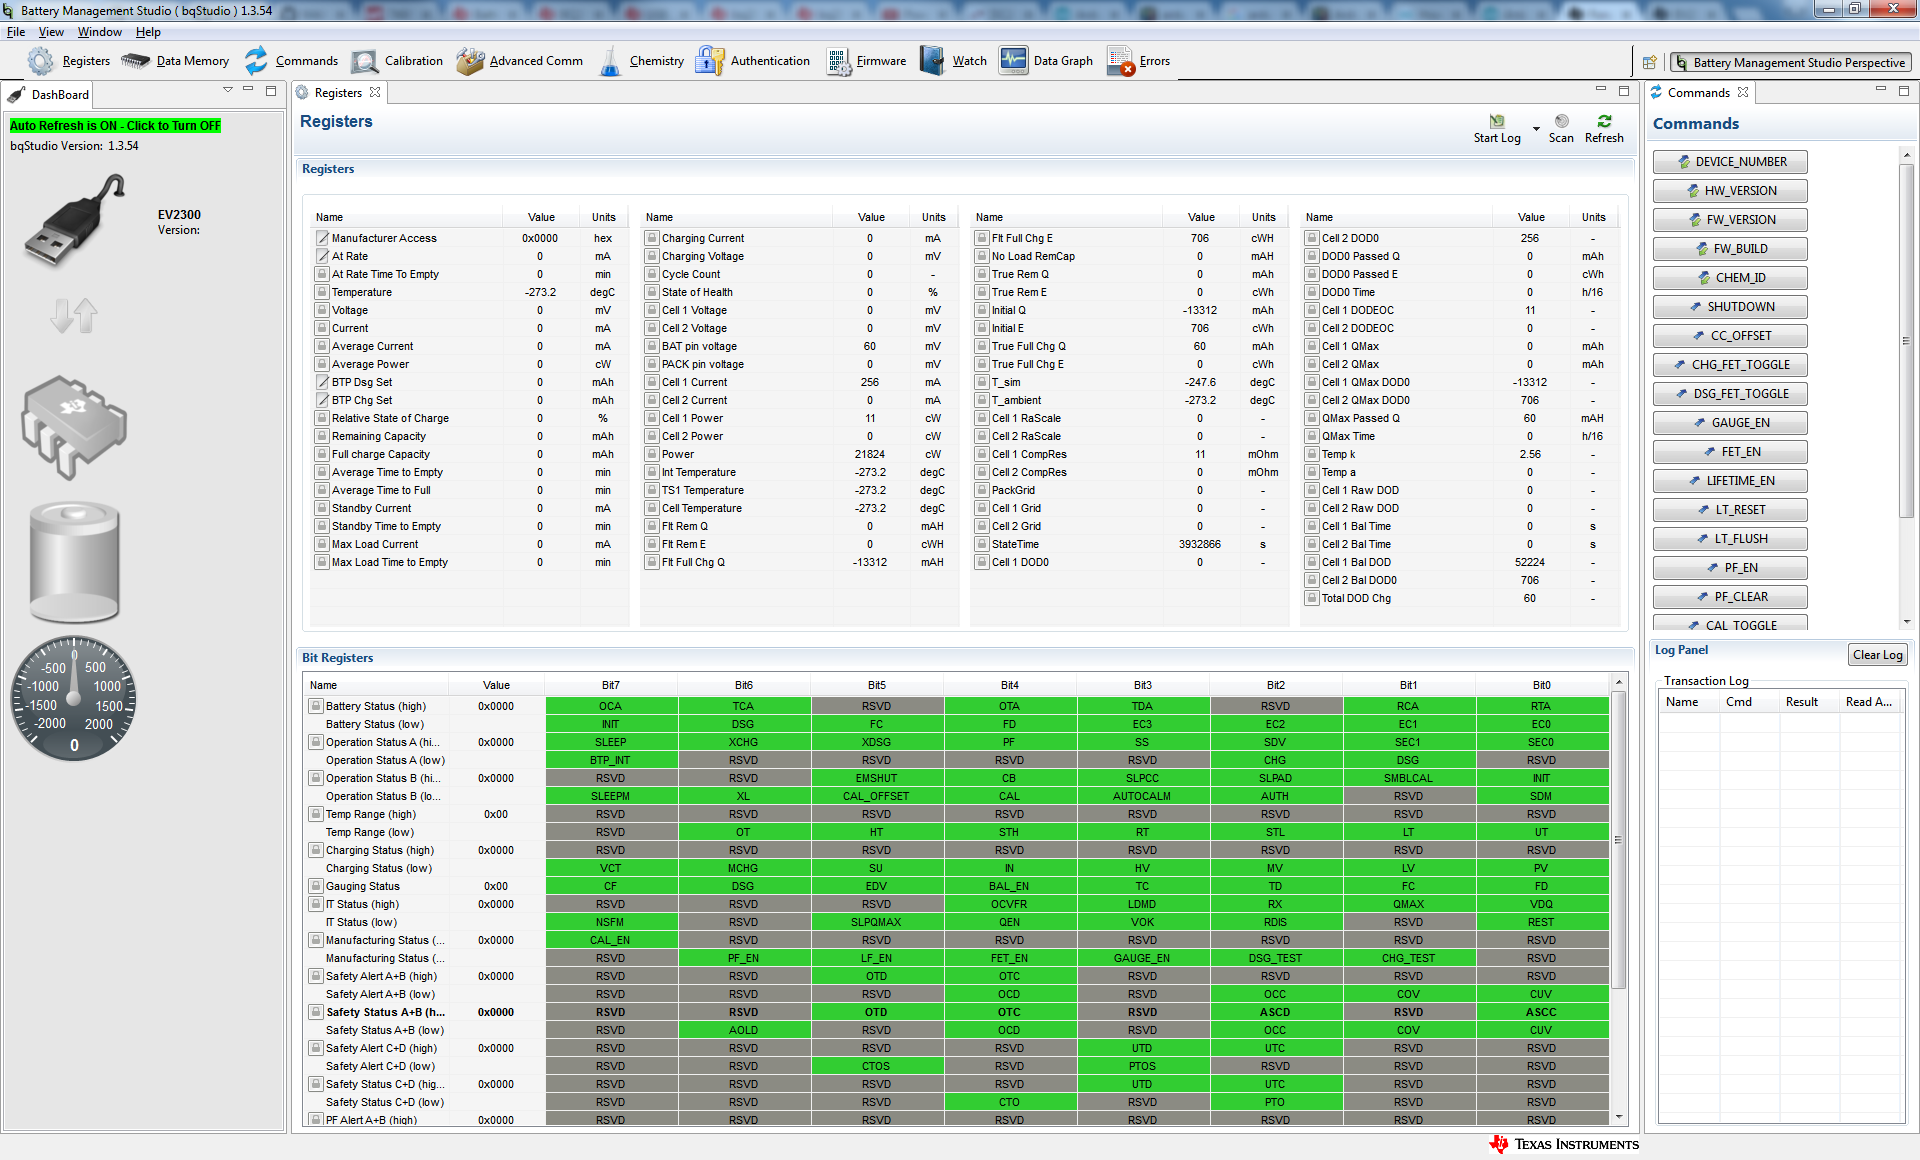The width and height of the screenshot is (1920, 1160).
Task: Open the File menu
Action: point(15,32)
